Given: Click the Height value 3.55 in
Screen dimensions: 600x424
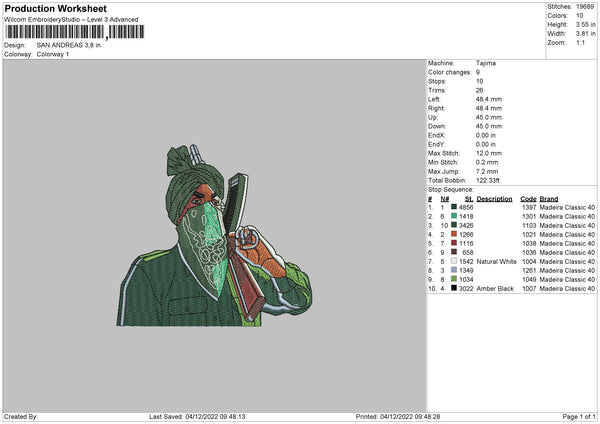Looking at the screenshot, I should [x=585, y=24].
